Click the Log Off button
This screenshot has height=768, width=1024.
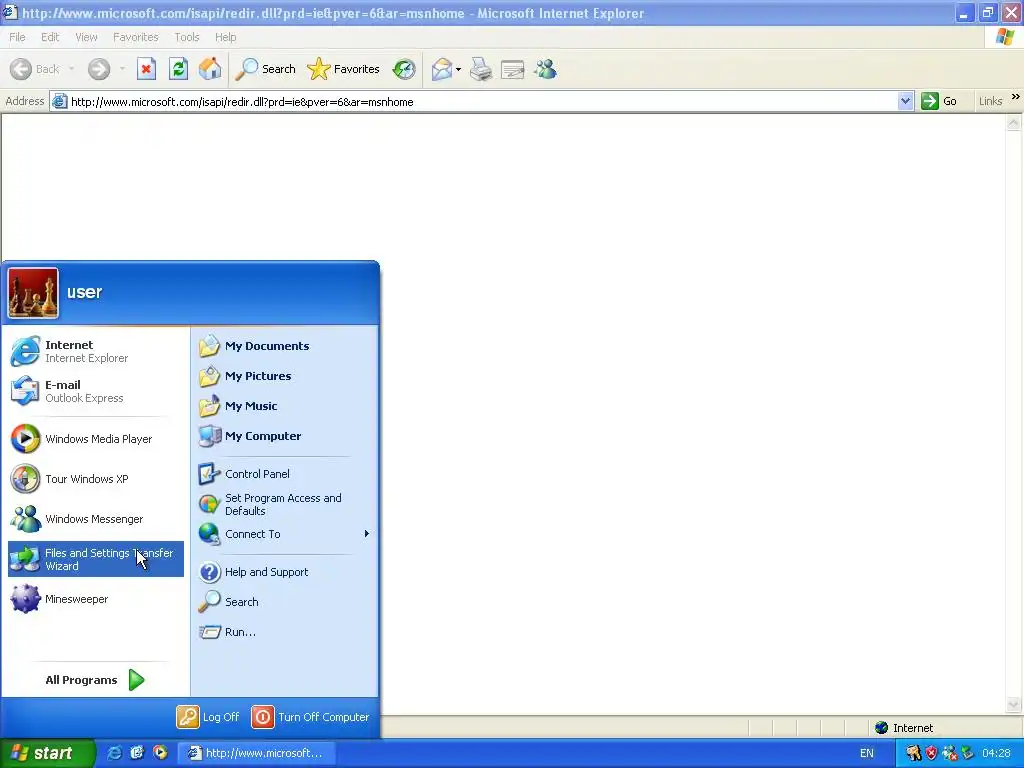point(208,716)
